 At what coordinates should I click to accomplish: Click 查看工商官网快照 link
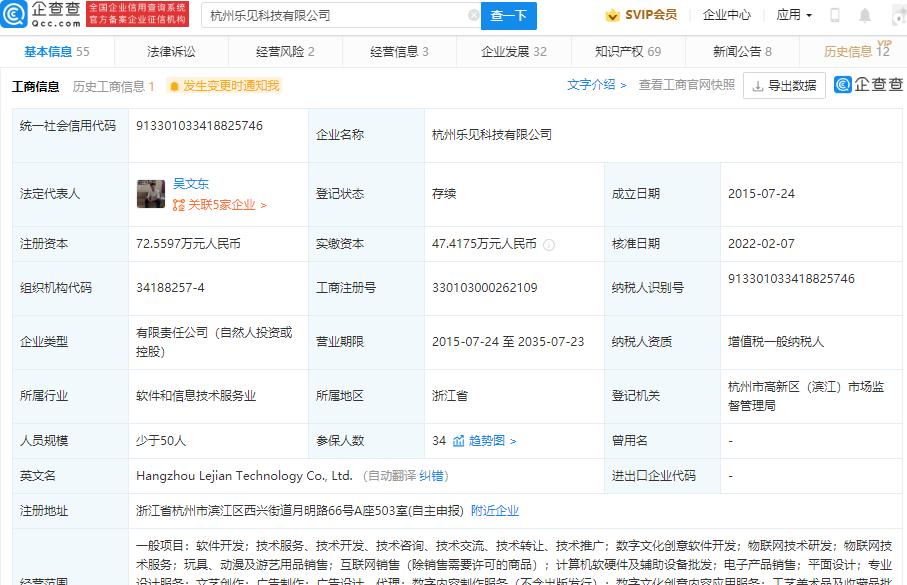coord(687,84)
